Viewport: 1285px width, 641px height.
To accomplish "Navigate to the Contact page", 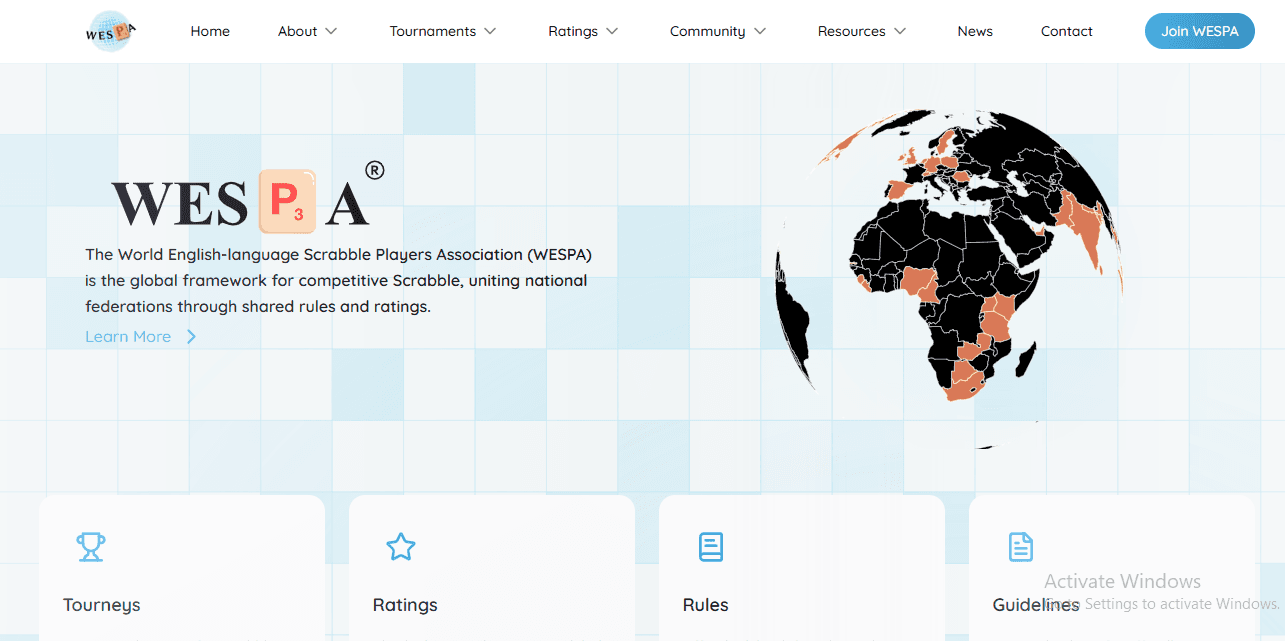I will (x=1066, y=32).
